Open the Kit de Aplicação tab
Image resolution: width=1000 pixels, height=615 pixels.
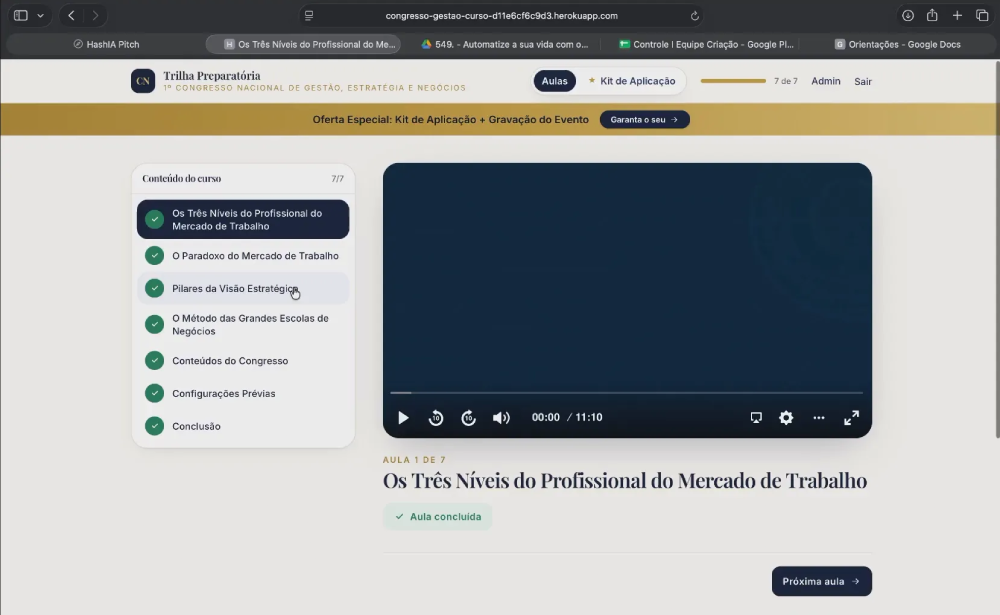pos(631,81)
